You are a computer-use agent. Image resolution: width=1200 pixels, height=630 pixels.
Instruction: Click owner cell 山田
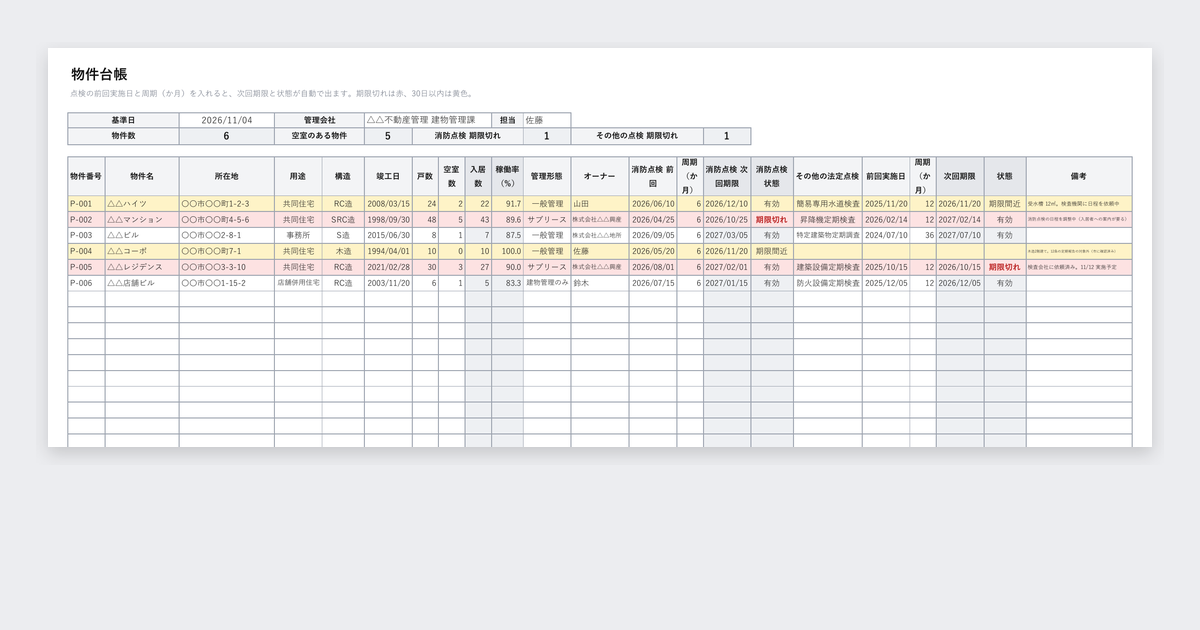click(600, 203)
